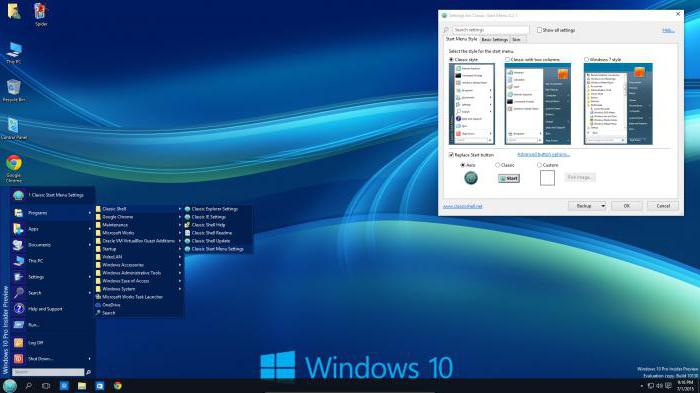
Task: Expand the VideoLAN folder arrow
Action: 180,257
